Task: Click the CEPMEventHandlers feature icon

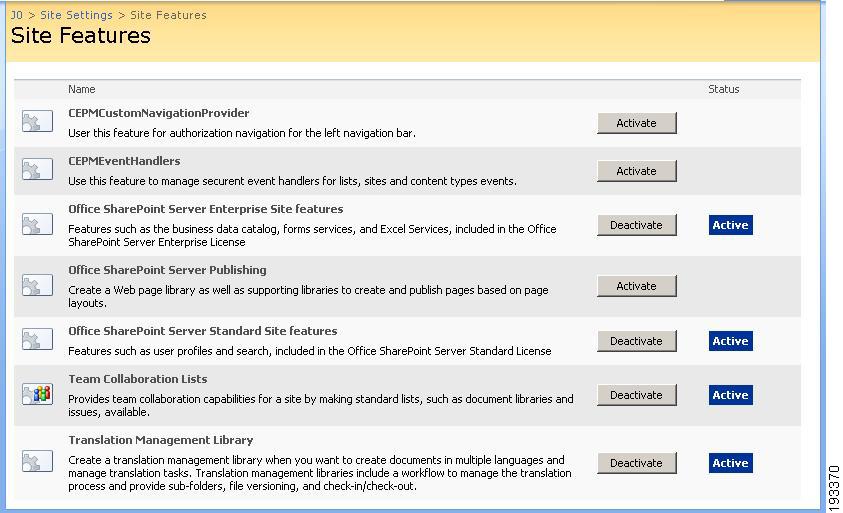Action: click(x=37, y=169)
